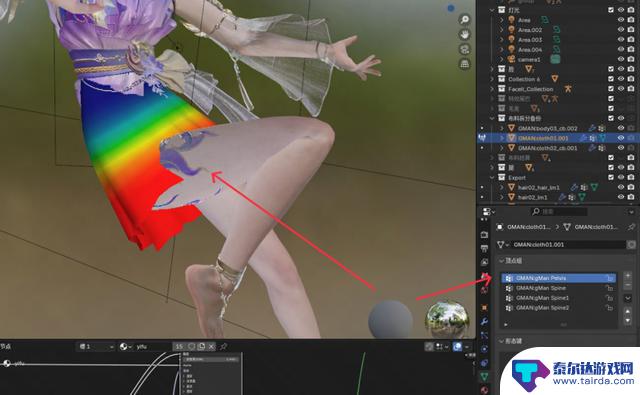Hide camera1 using its eye icon
640x395 pixels.
click(621, 59)
